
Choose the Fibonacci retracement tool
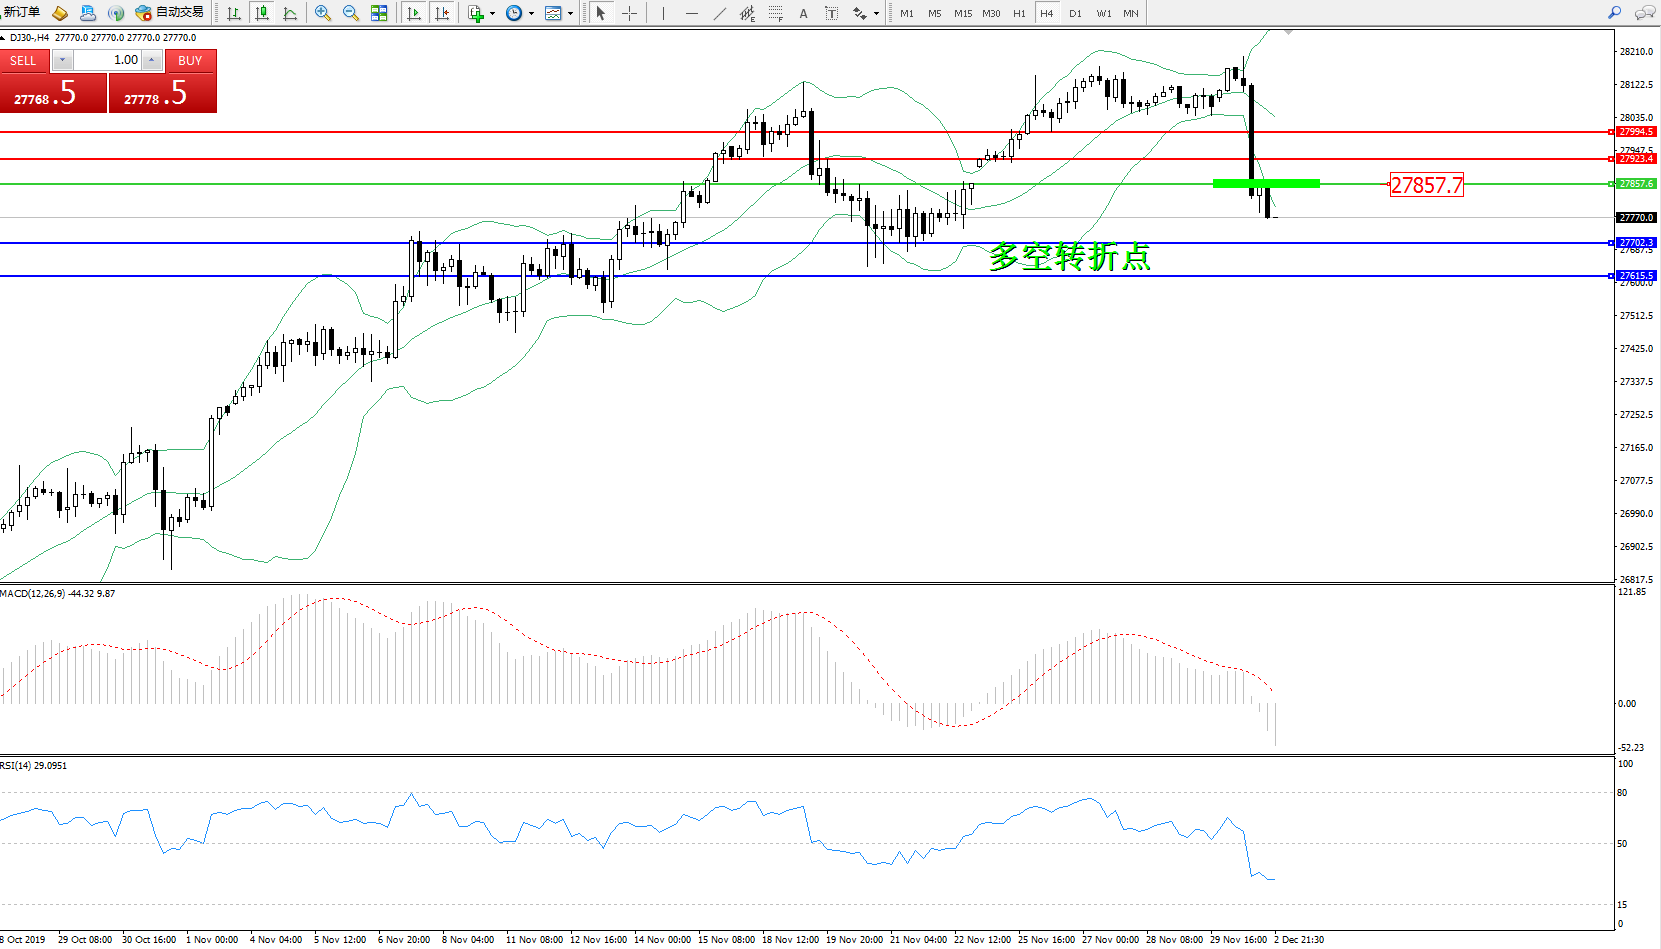(x=775, y=13)
